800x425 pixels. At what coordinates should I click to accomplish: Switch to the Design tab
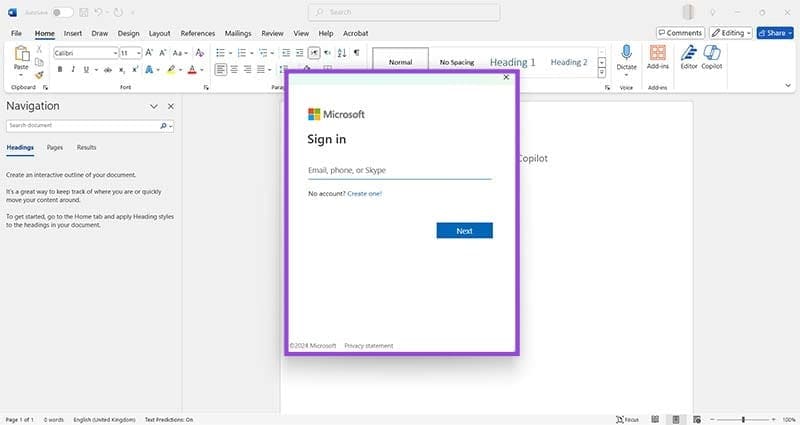[129, 33]
